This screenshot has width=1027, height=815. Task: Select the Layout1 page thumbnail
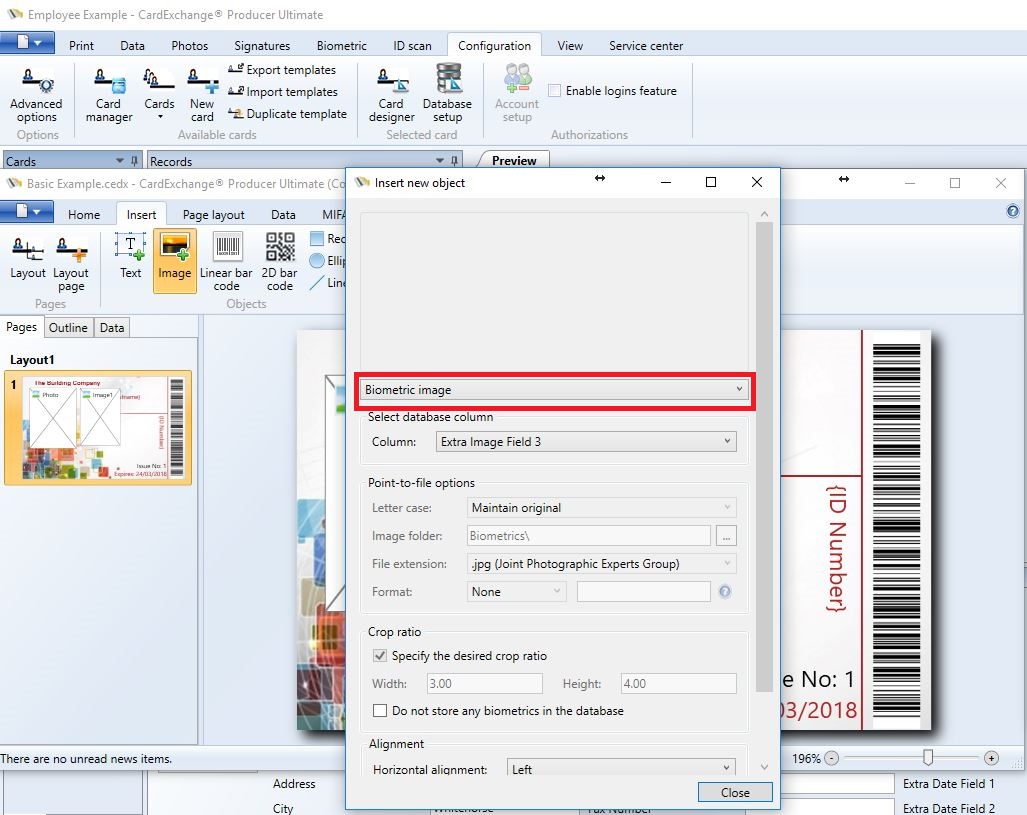pyautogui.click(x=98, y=428)
